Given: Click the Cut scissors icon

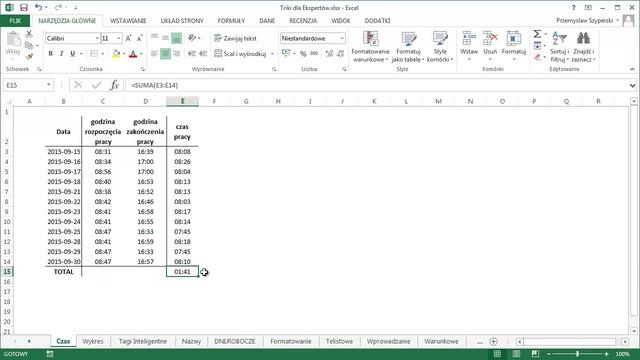Looking at the screenshot, I should click(29, 35).
